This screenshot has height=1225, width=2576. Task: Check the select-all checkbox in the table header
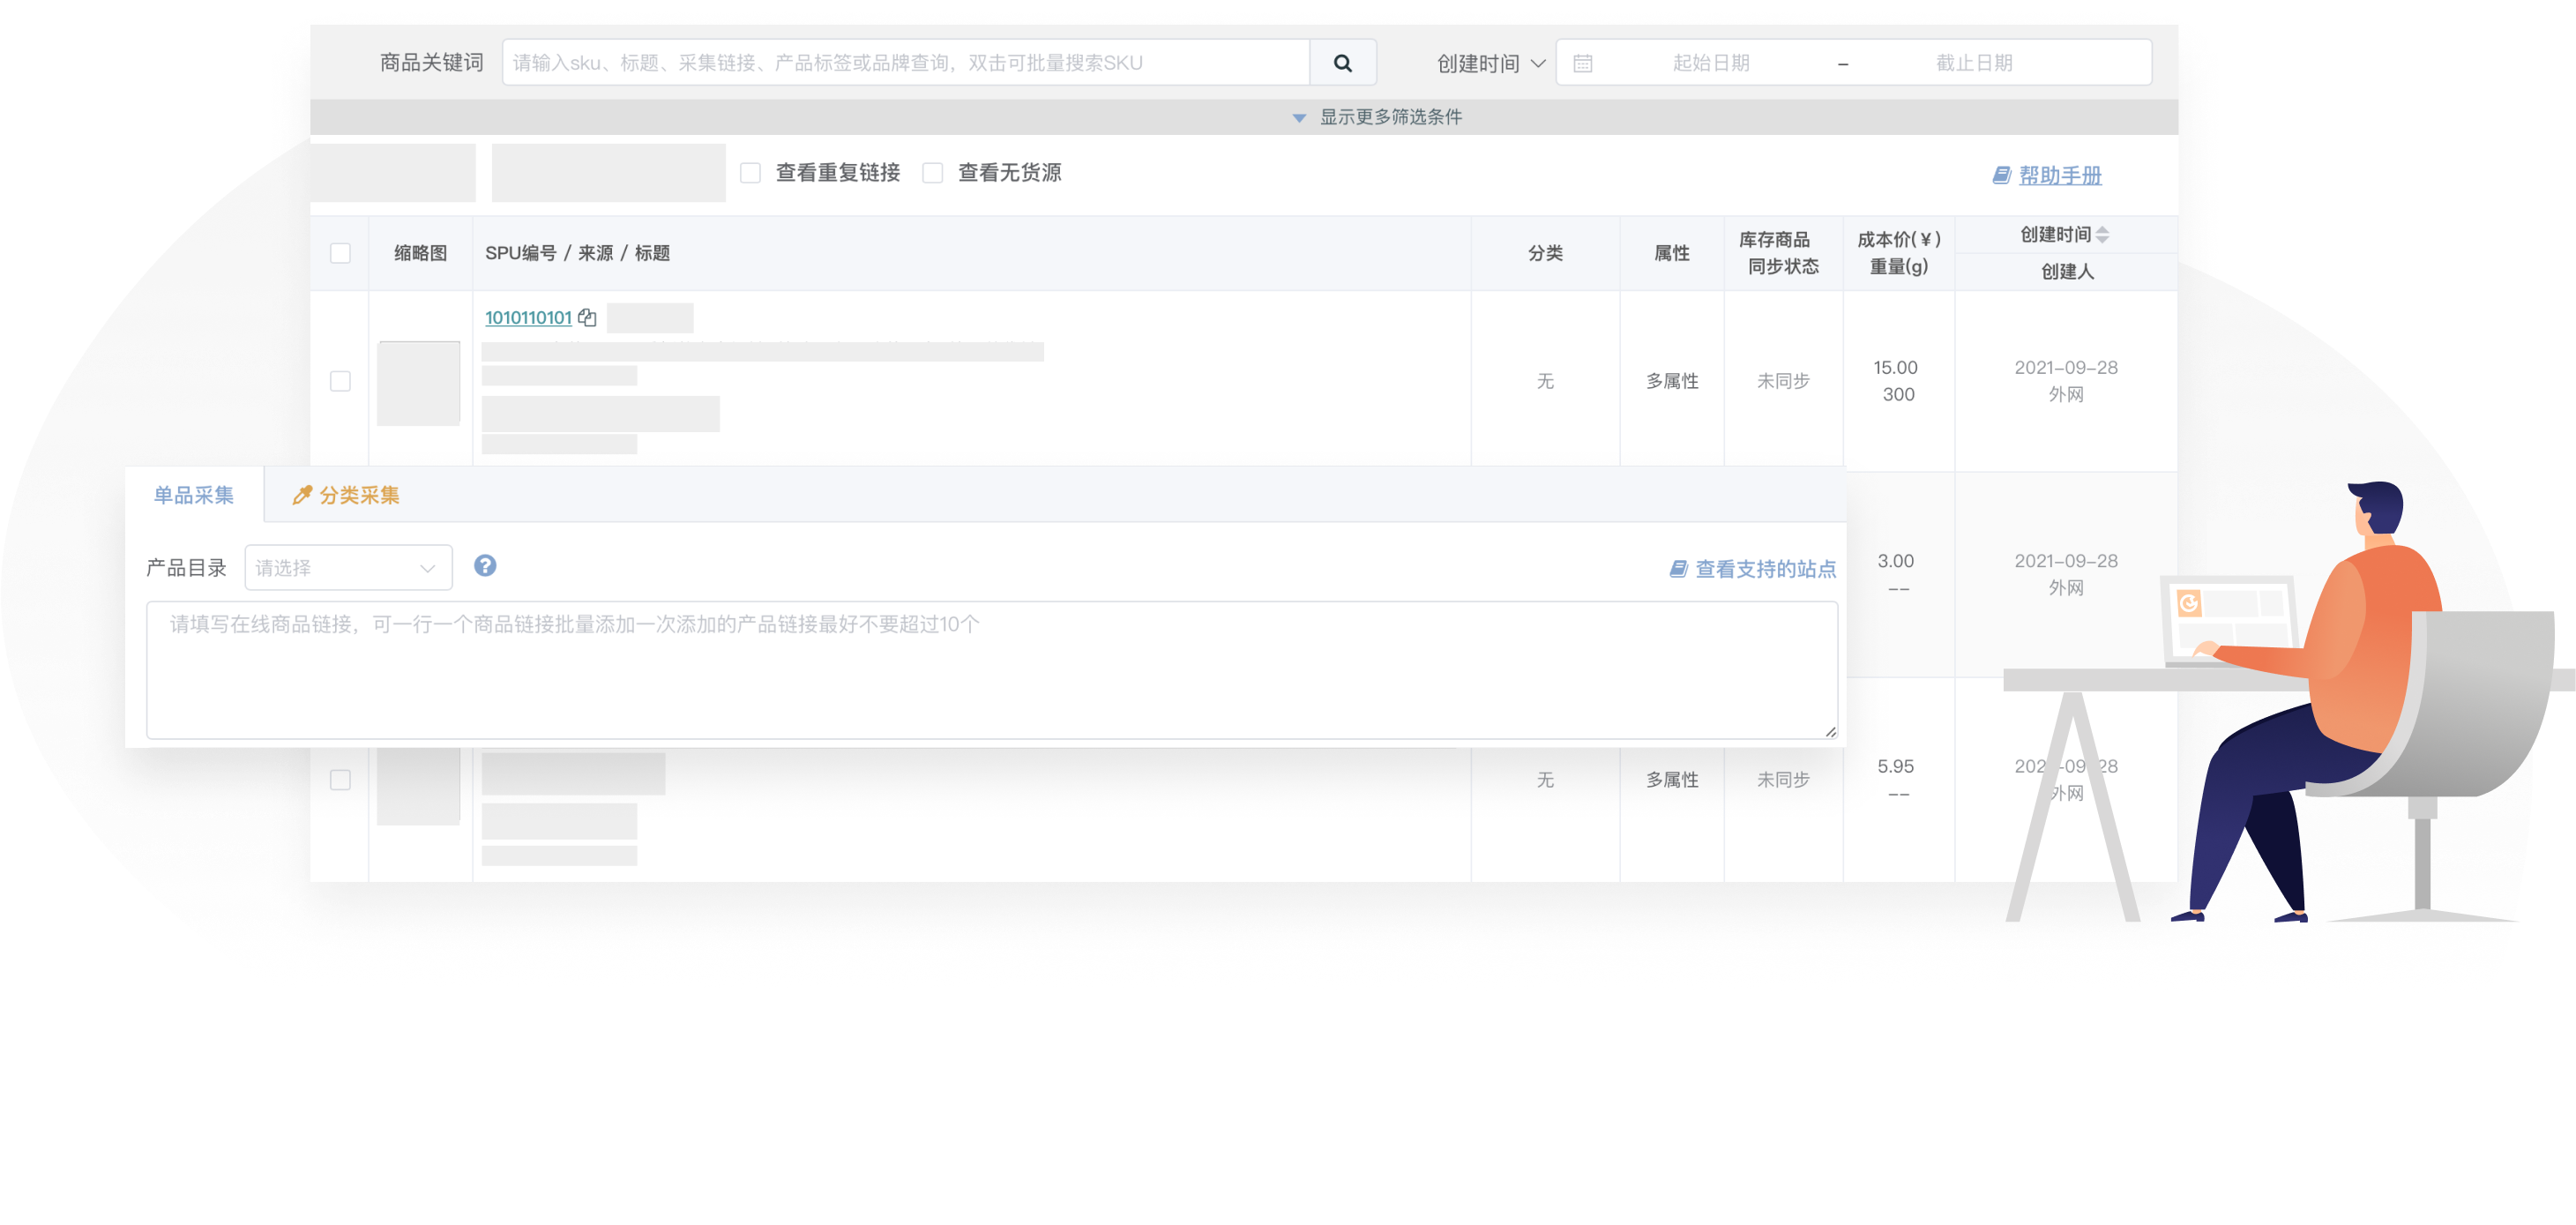[340, 253]
